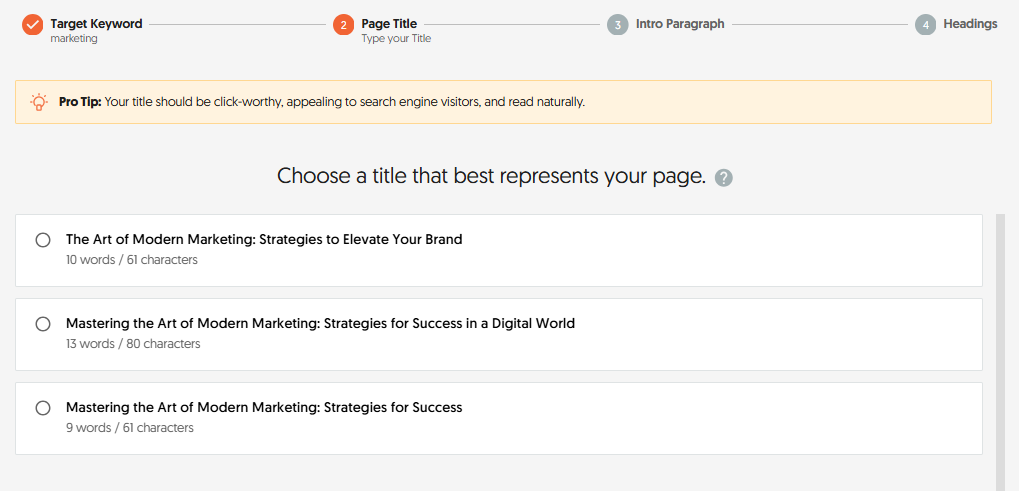This screenshot has width=1019, height=491.
Task: Click the title text ending "Strategies for Success"
Action: click(x=264, y=408)
